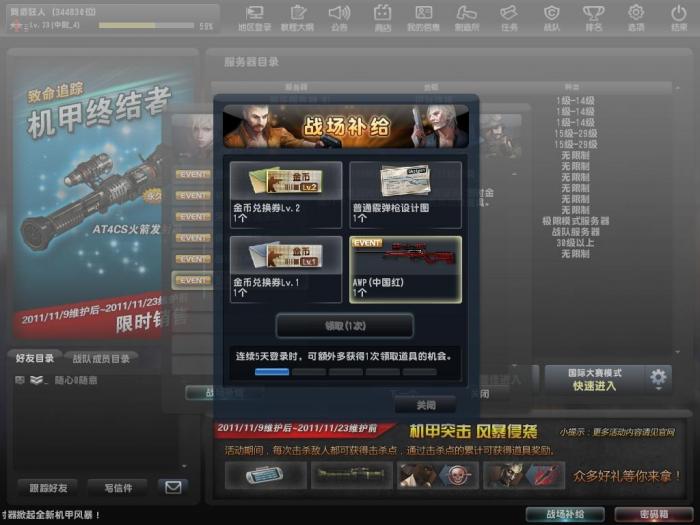Click rank icon beside friend 随心随意

[x=37, y=380]
